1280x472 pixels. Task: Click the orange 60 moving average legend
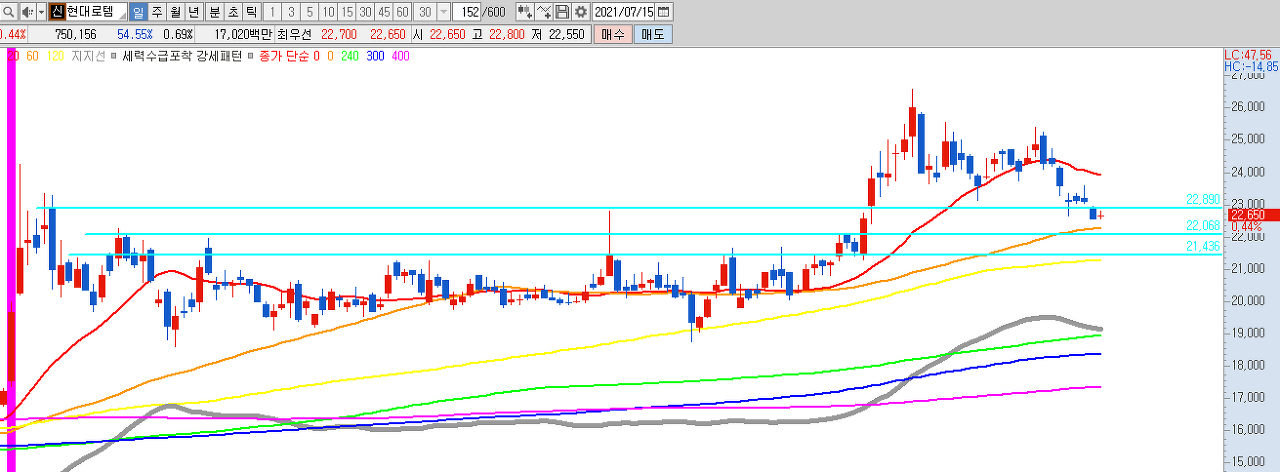click(32, 56)
